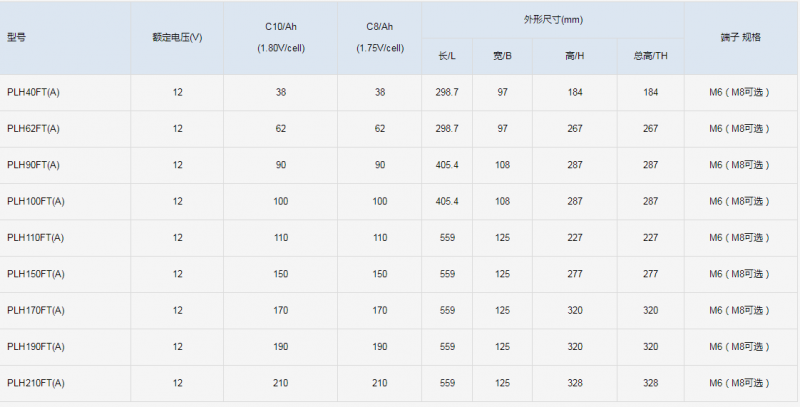Select the 外形尺寸(mm) header cell
Screen dimensions: 800x407
click(x=553, y=19)
